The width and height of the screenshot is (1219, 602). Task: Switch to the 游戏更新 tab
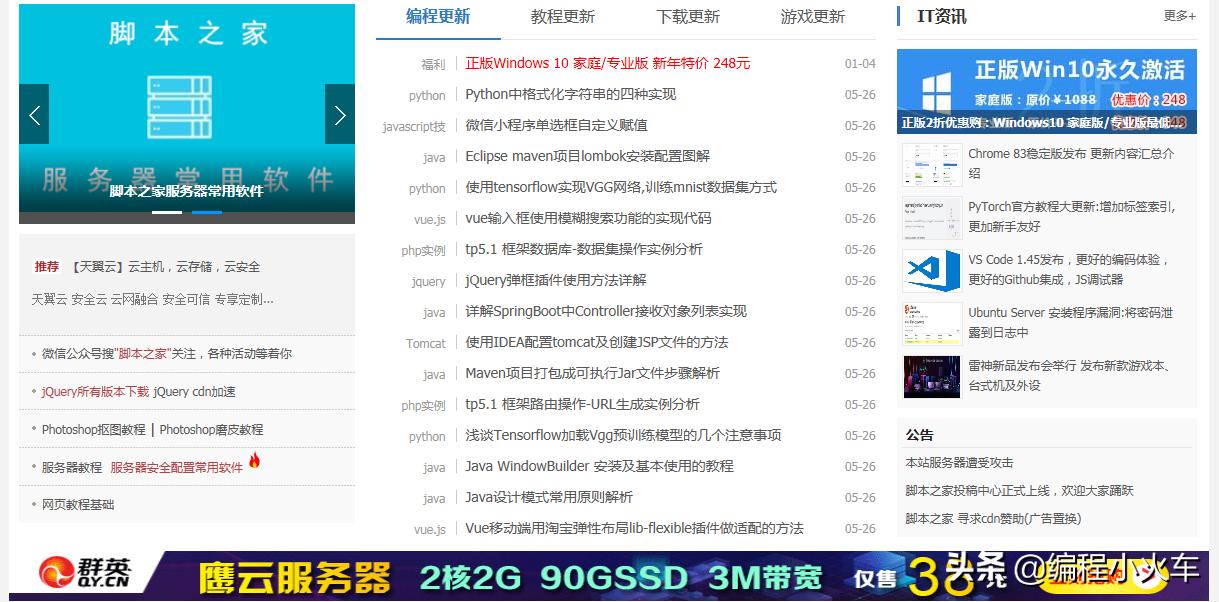(x=811, y=17)
